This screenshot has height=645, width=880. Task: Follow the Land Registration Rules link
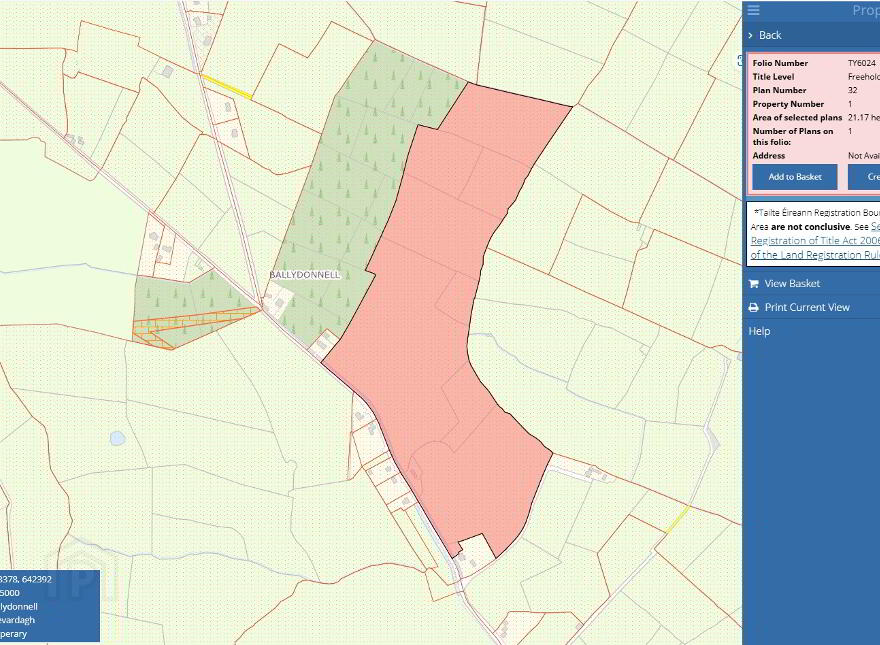coord(815,254)
